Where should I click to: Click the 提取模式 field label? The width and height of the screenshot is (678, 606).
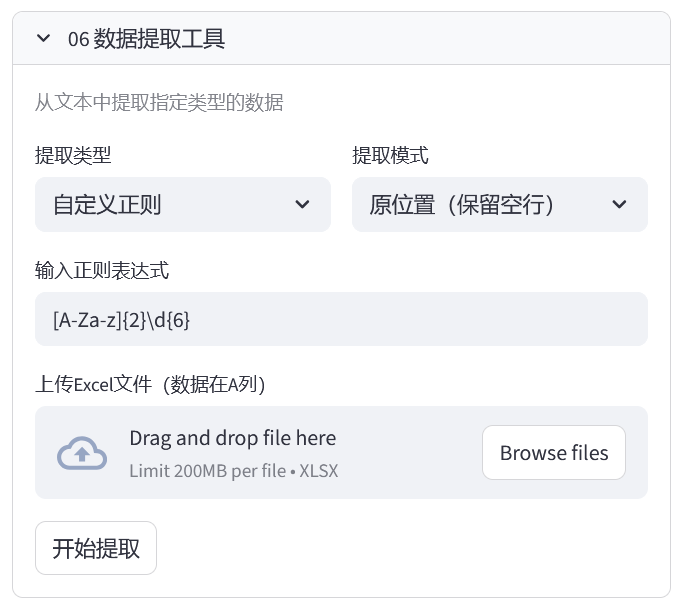(390, 155)
